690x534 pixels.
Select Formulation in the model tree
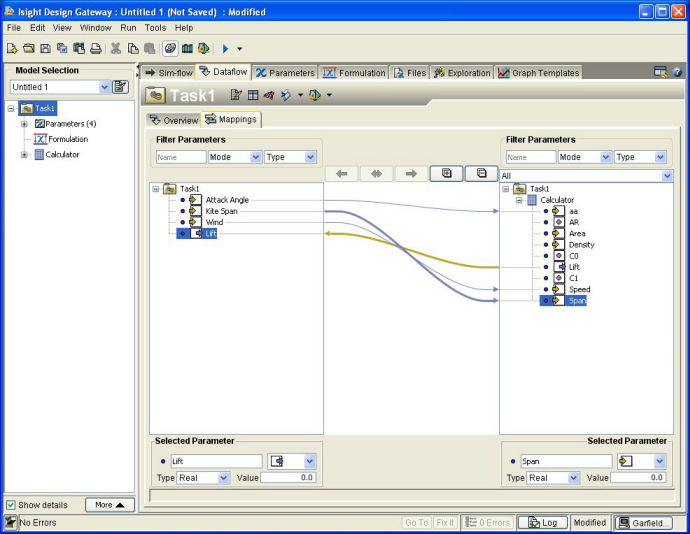pyautogui.click(x=68, y=139)
